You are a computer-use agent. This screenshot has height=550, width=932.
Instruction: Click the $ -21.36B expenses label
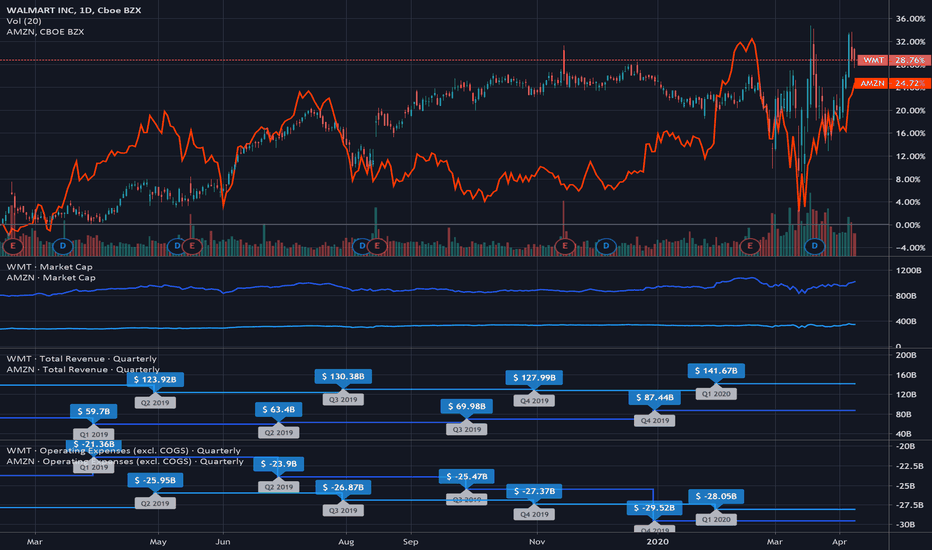pos(93,444)
